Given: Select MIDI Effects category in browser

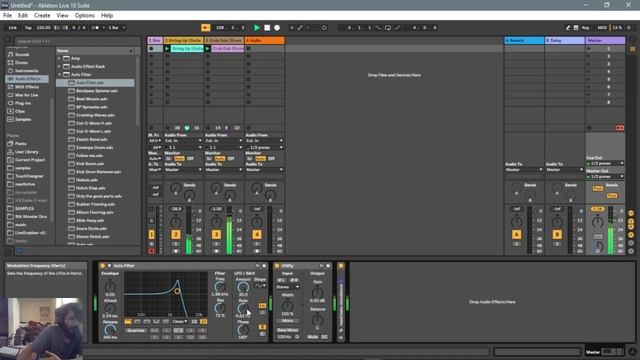Looking at the screenshot, I should (27, 87).
